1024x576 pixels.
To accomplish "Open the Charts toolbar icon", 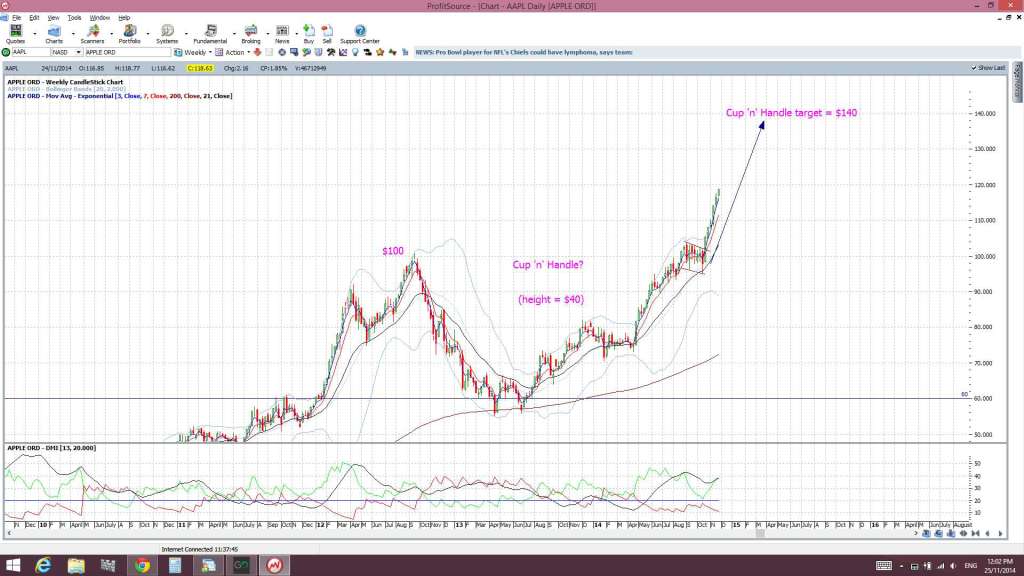I will (x=54, y=31).
